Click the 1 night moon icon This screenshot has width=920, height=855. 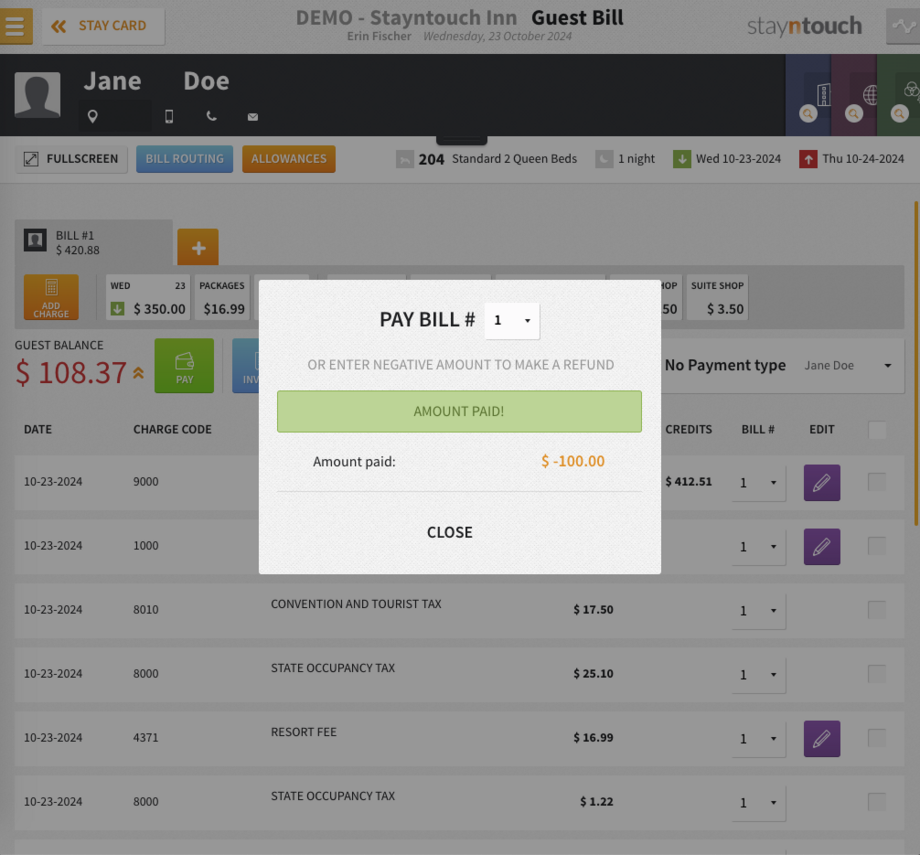pyautogui.click(x=604, y=159)
